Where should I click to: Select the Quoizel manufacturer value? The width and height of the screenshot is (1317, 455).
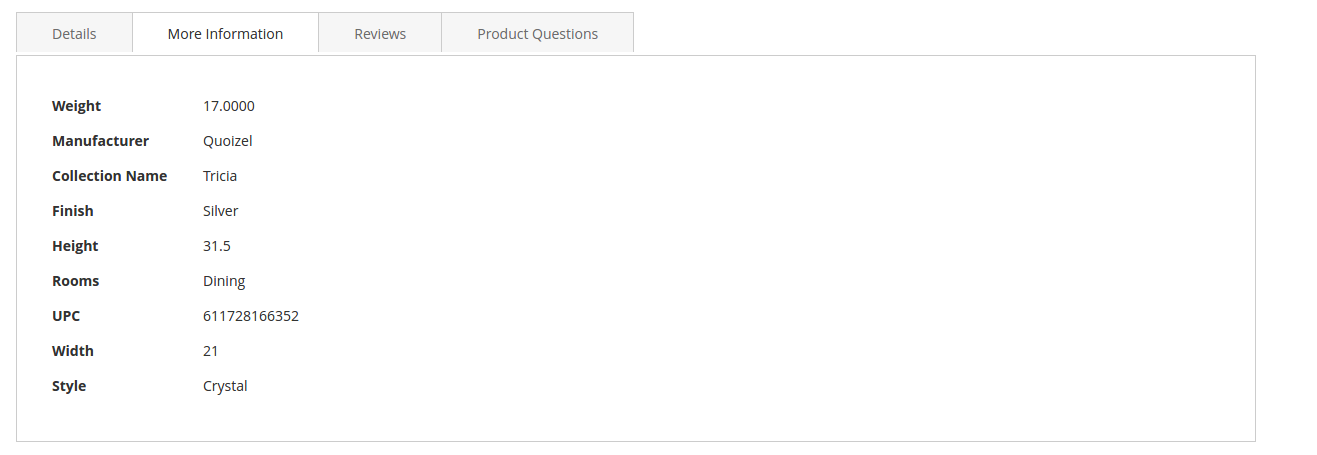(x=227, y=141)
